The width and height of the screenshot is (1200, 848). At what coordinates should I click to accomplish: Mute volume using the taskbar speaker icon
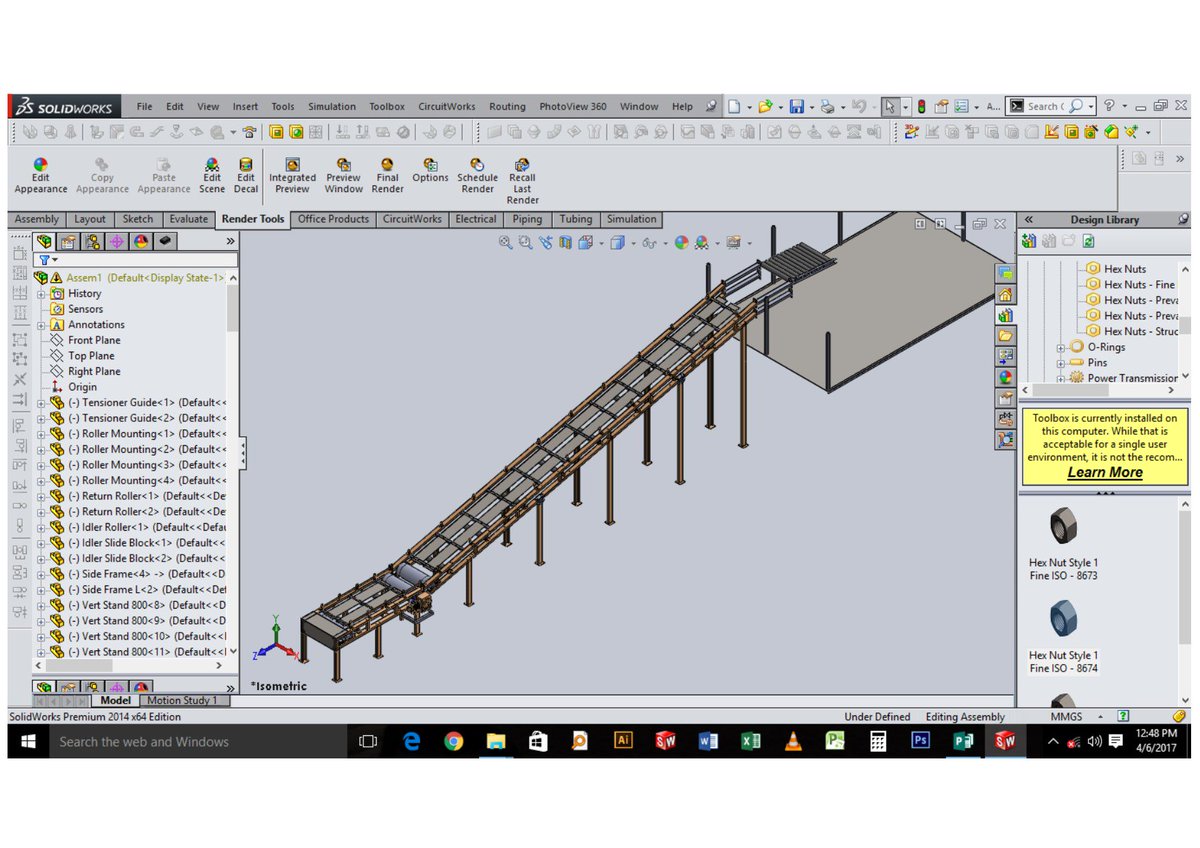(x=1093, y=741)
